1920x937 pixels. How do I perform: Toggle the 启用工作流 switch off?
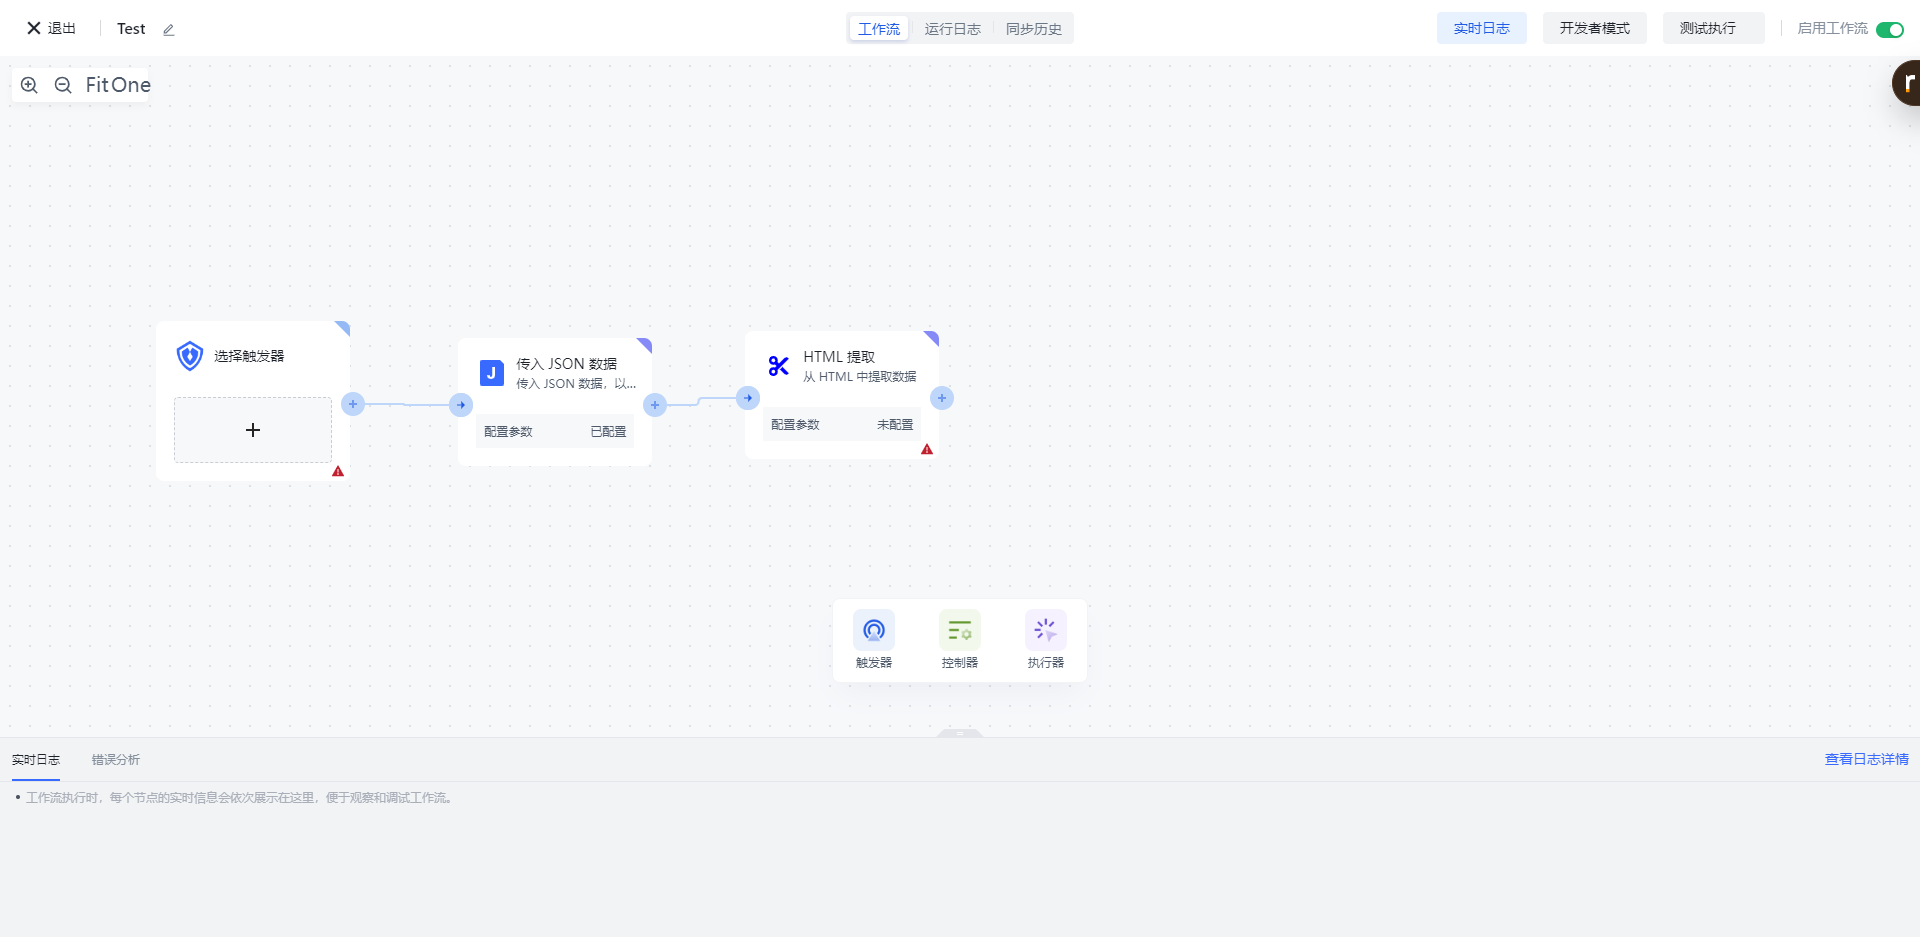coord(1889,29)
